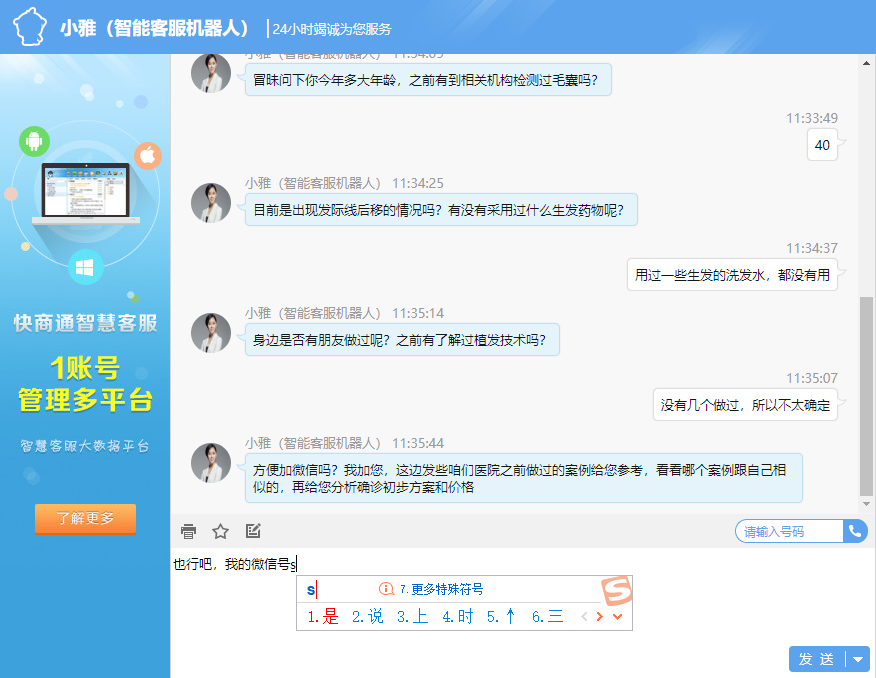
Task: Open the message editing icon next to the star
Action: [252, 531]
